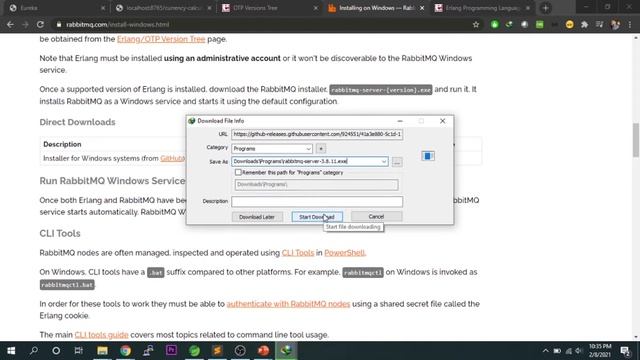Viewport: 640px width, 360px height.
Task: Open the green Spring app on the taskbar
Action: click(195, 351)
